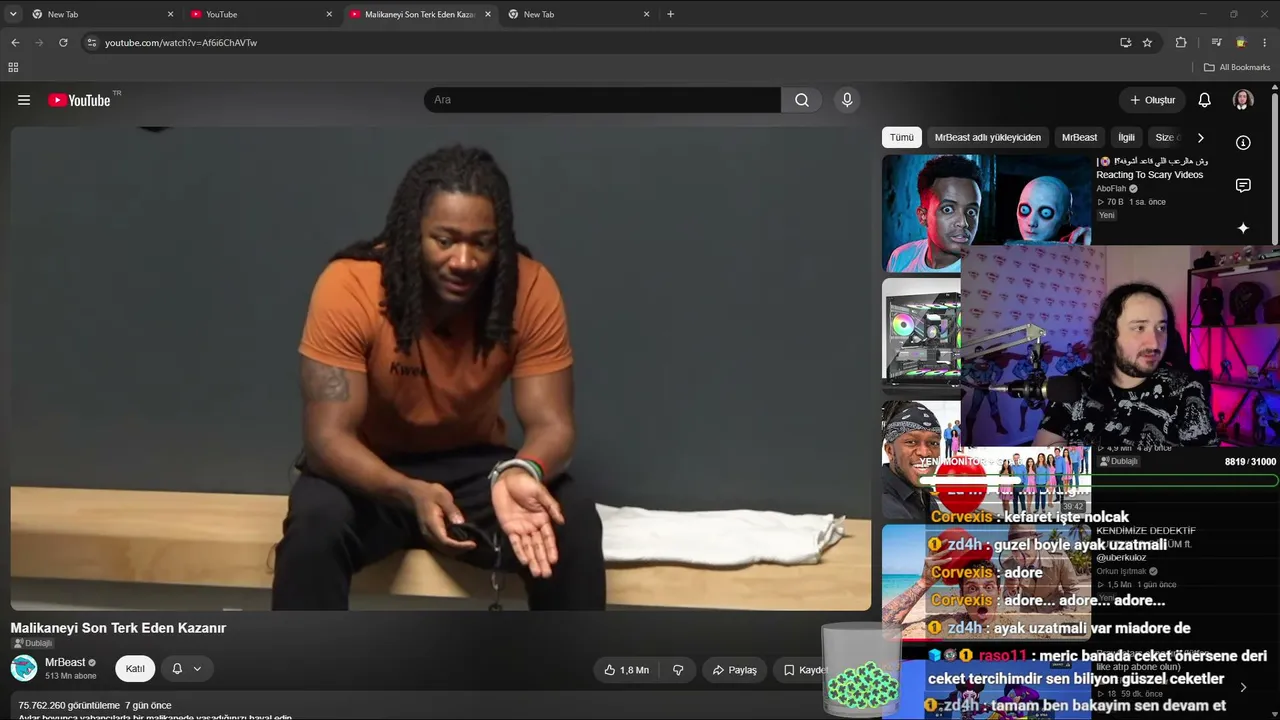The image size is (1280, 720).
Task: Select the Tümü filter chip
Action: [902, 137]
